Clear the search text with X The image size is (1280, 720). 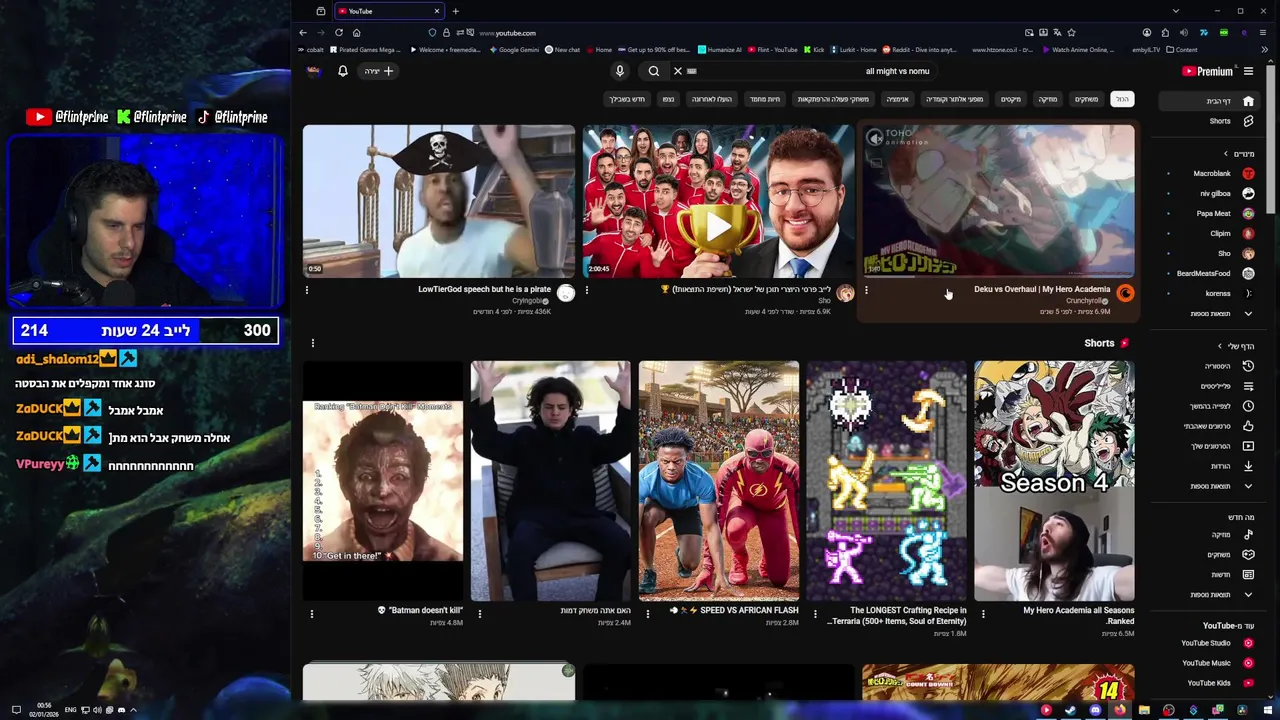[x=677, y=71]
